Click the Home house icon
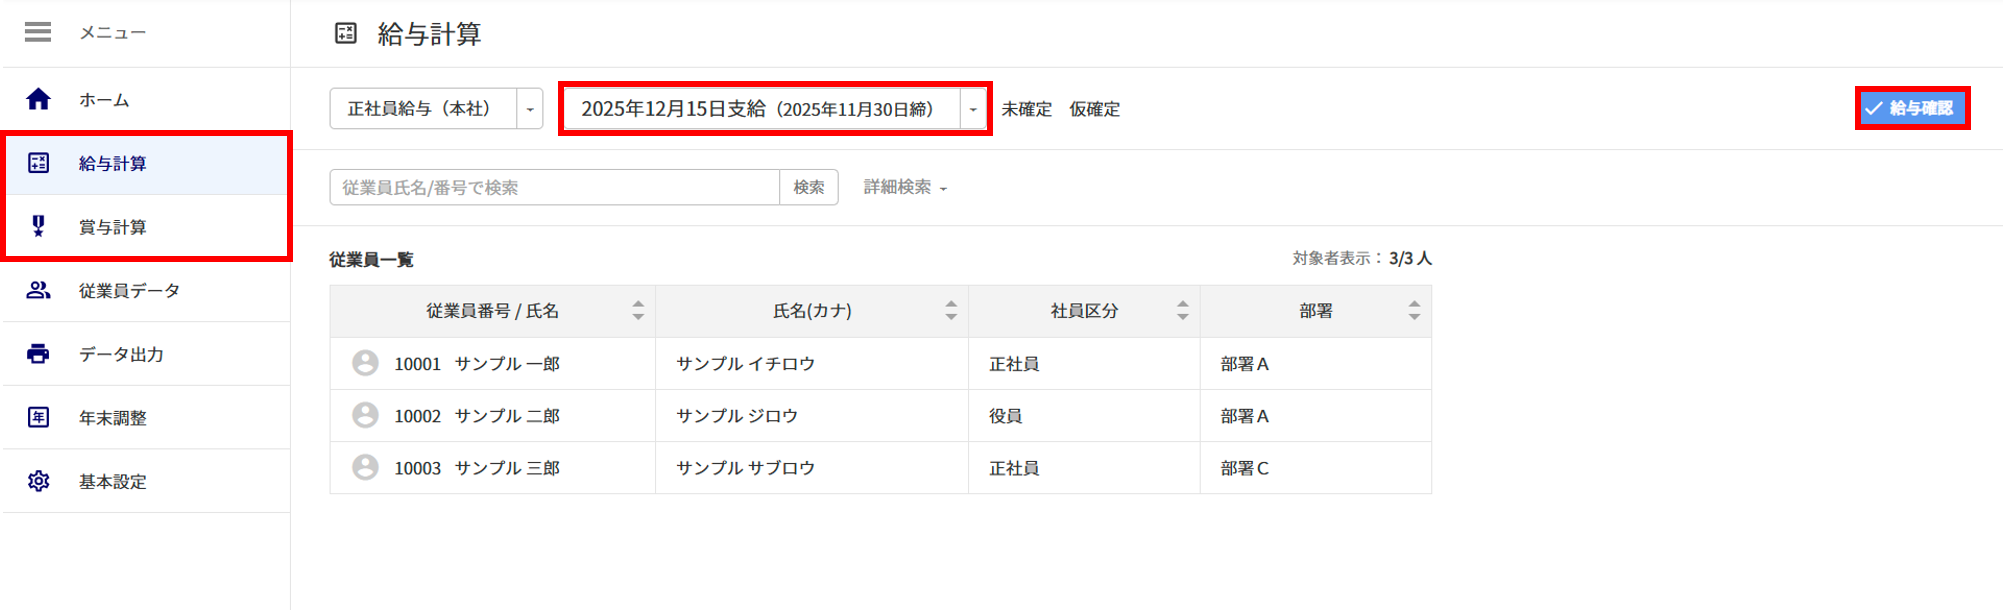The image size is (2003, 610). (38, 99)
